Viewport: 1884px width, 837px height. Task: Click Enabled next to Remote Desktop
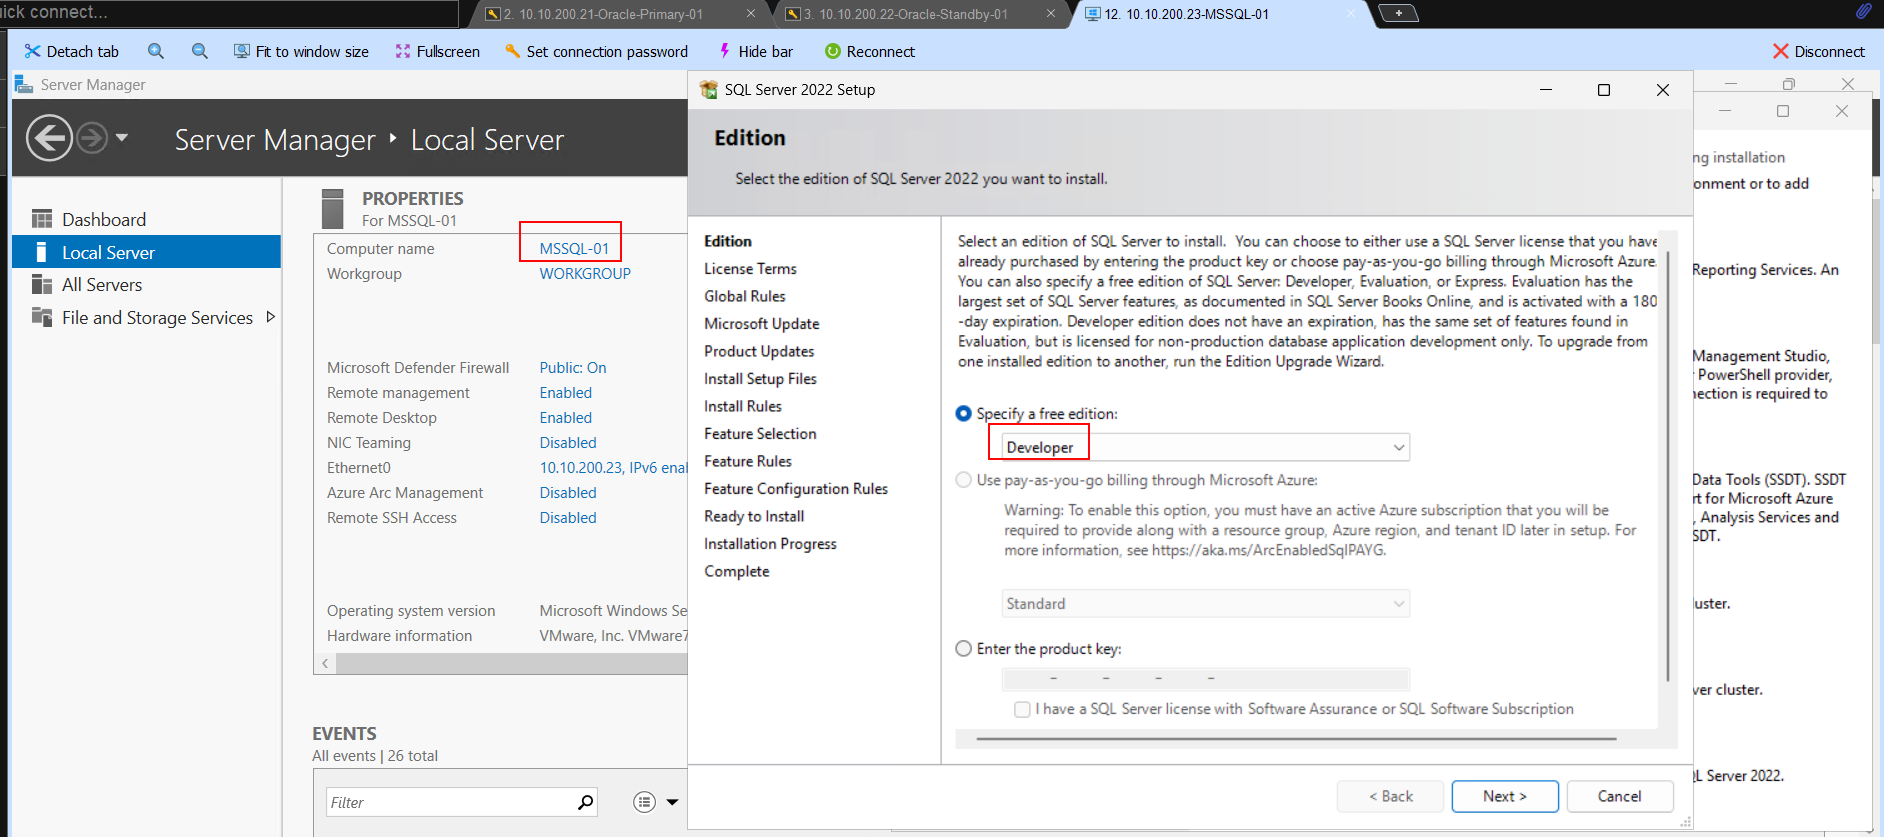coord(566,418)
